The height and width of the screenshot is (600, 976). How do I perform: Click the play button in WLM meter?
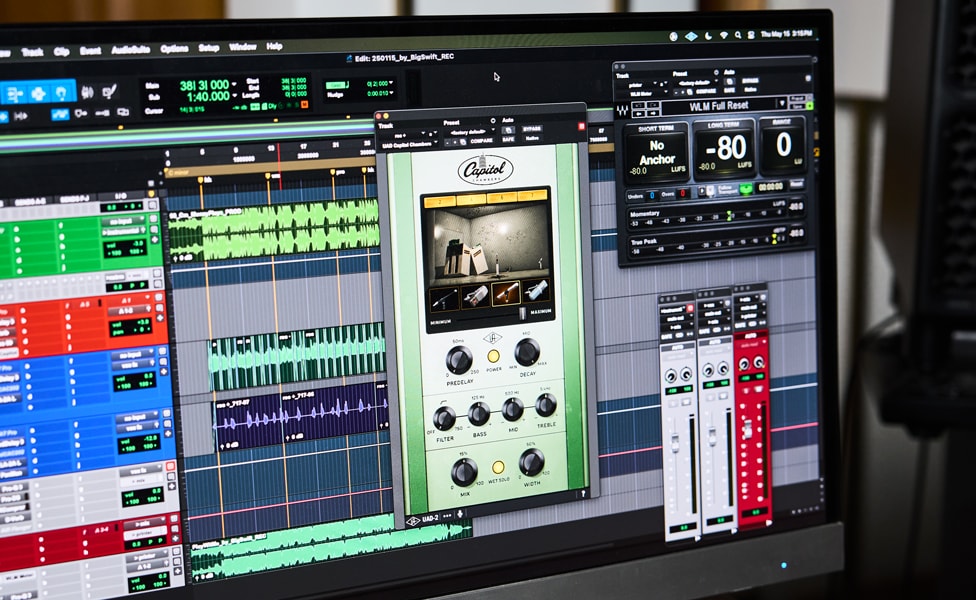[x=702, y=192]
